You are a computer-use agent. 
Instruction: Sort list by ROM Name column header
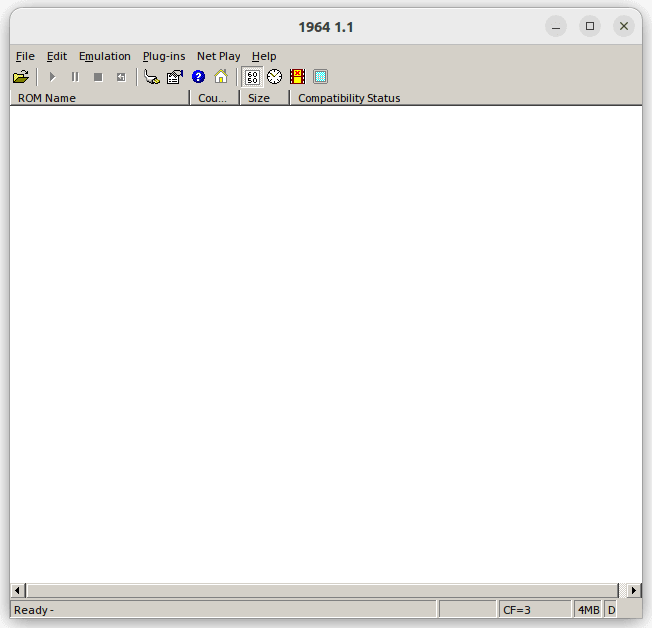99,98
